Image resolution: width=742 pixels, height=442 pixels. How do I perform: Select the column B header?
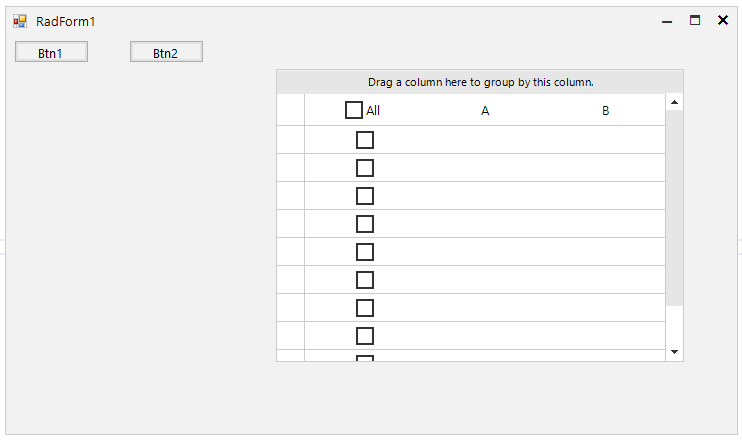605,111
